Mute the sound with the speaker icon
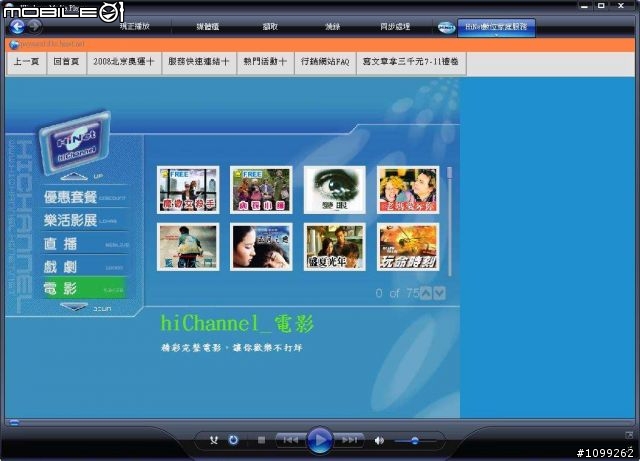This screenshot has height=461, width=640. coord(379,441)
